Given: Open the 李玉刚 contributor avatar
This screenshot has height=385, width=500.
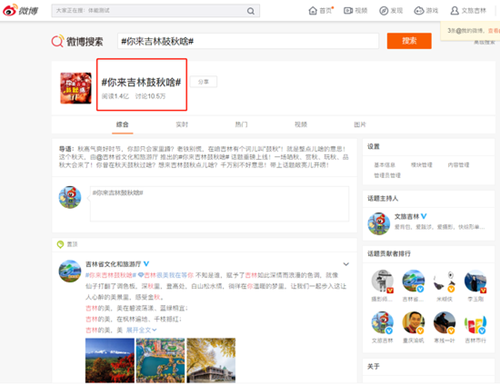Looking at the screenshot, I should pyautogui.click(x=475, y=281).
